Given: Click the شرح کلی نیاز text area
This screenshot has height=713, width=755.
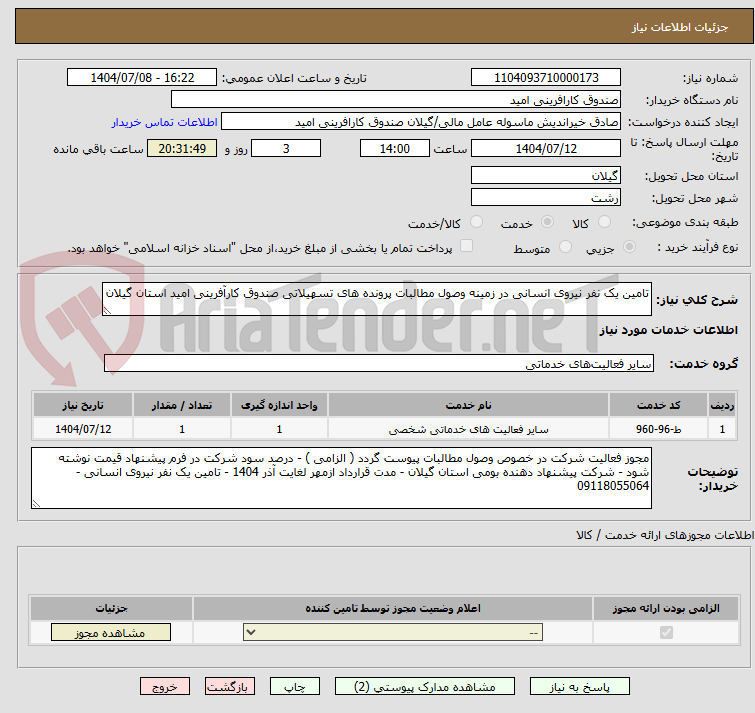Looking at the screenshot, I should coord(377,299).
